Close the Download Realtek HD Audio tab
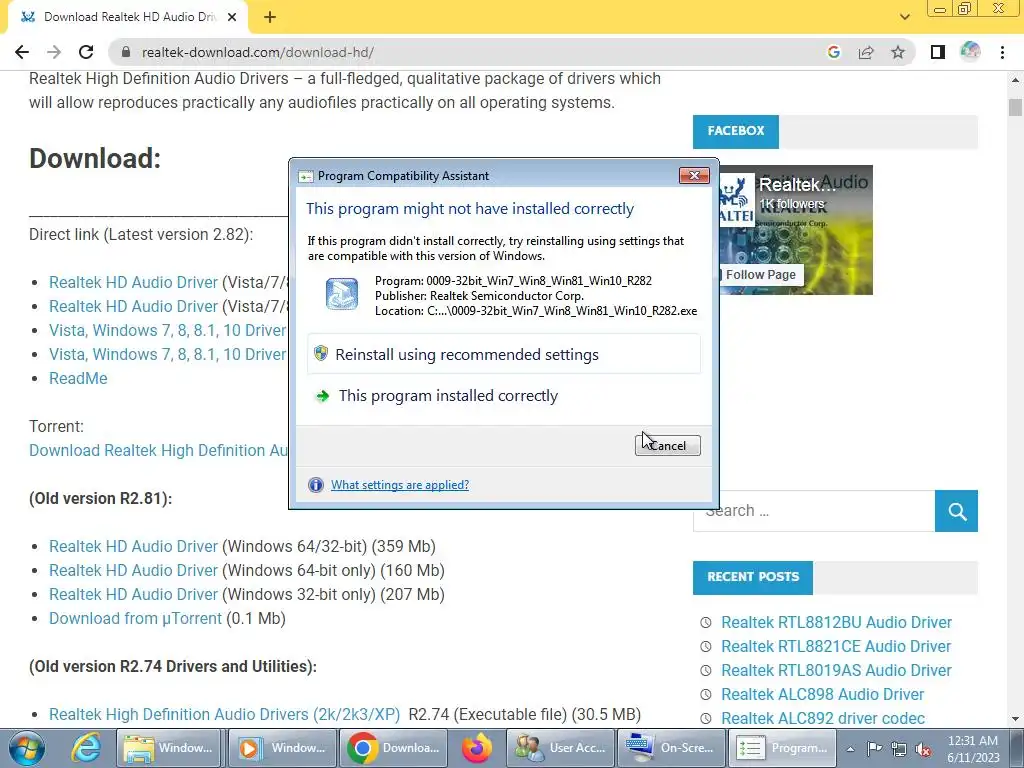The height and width of the screenshot is (768, 1024). pos(232,17)
